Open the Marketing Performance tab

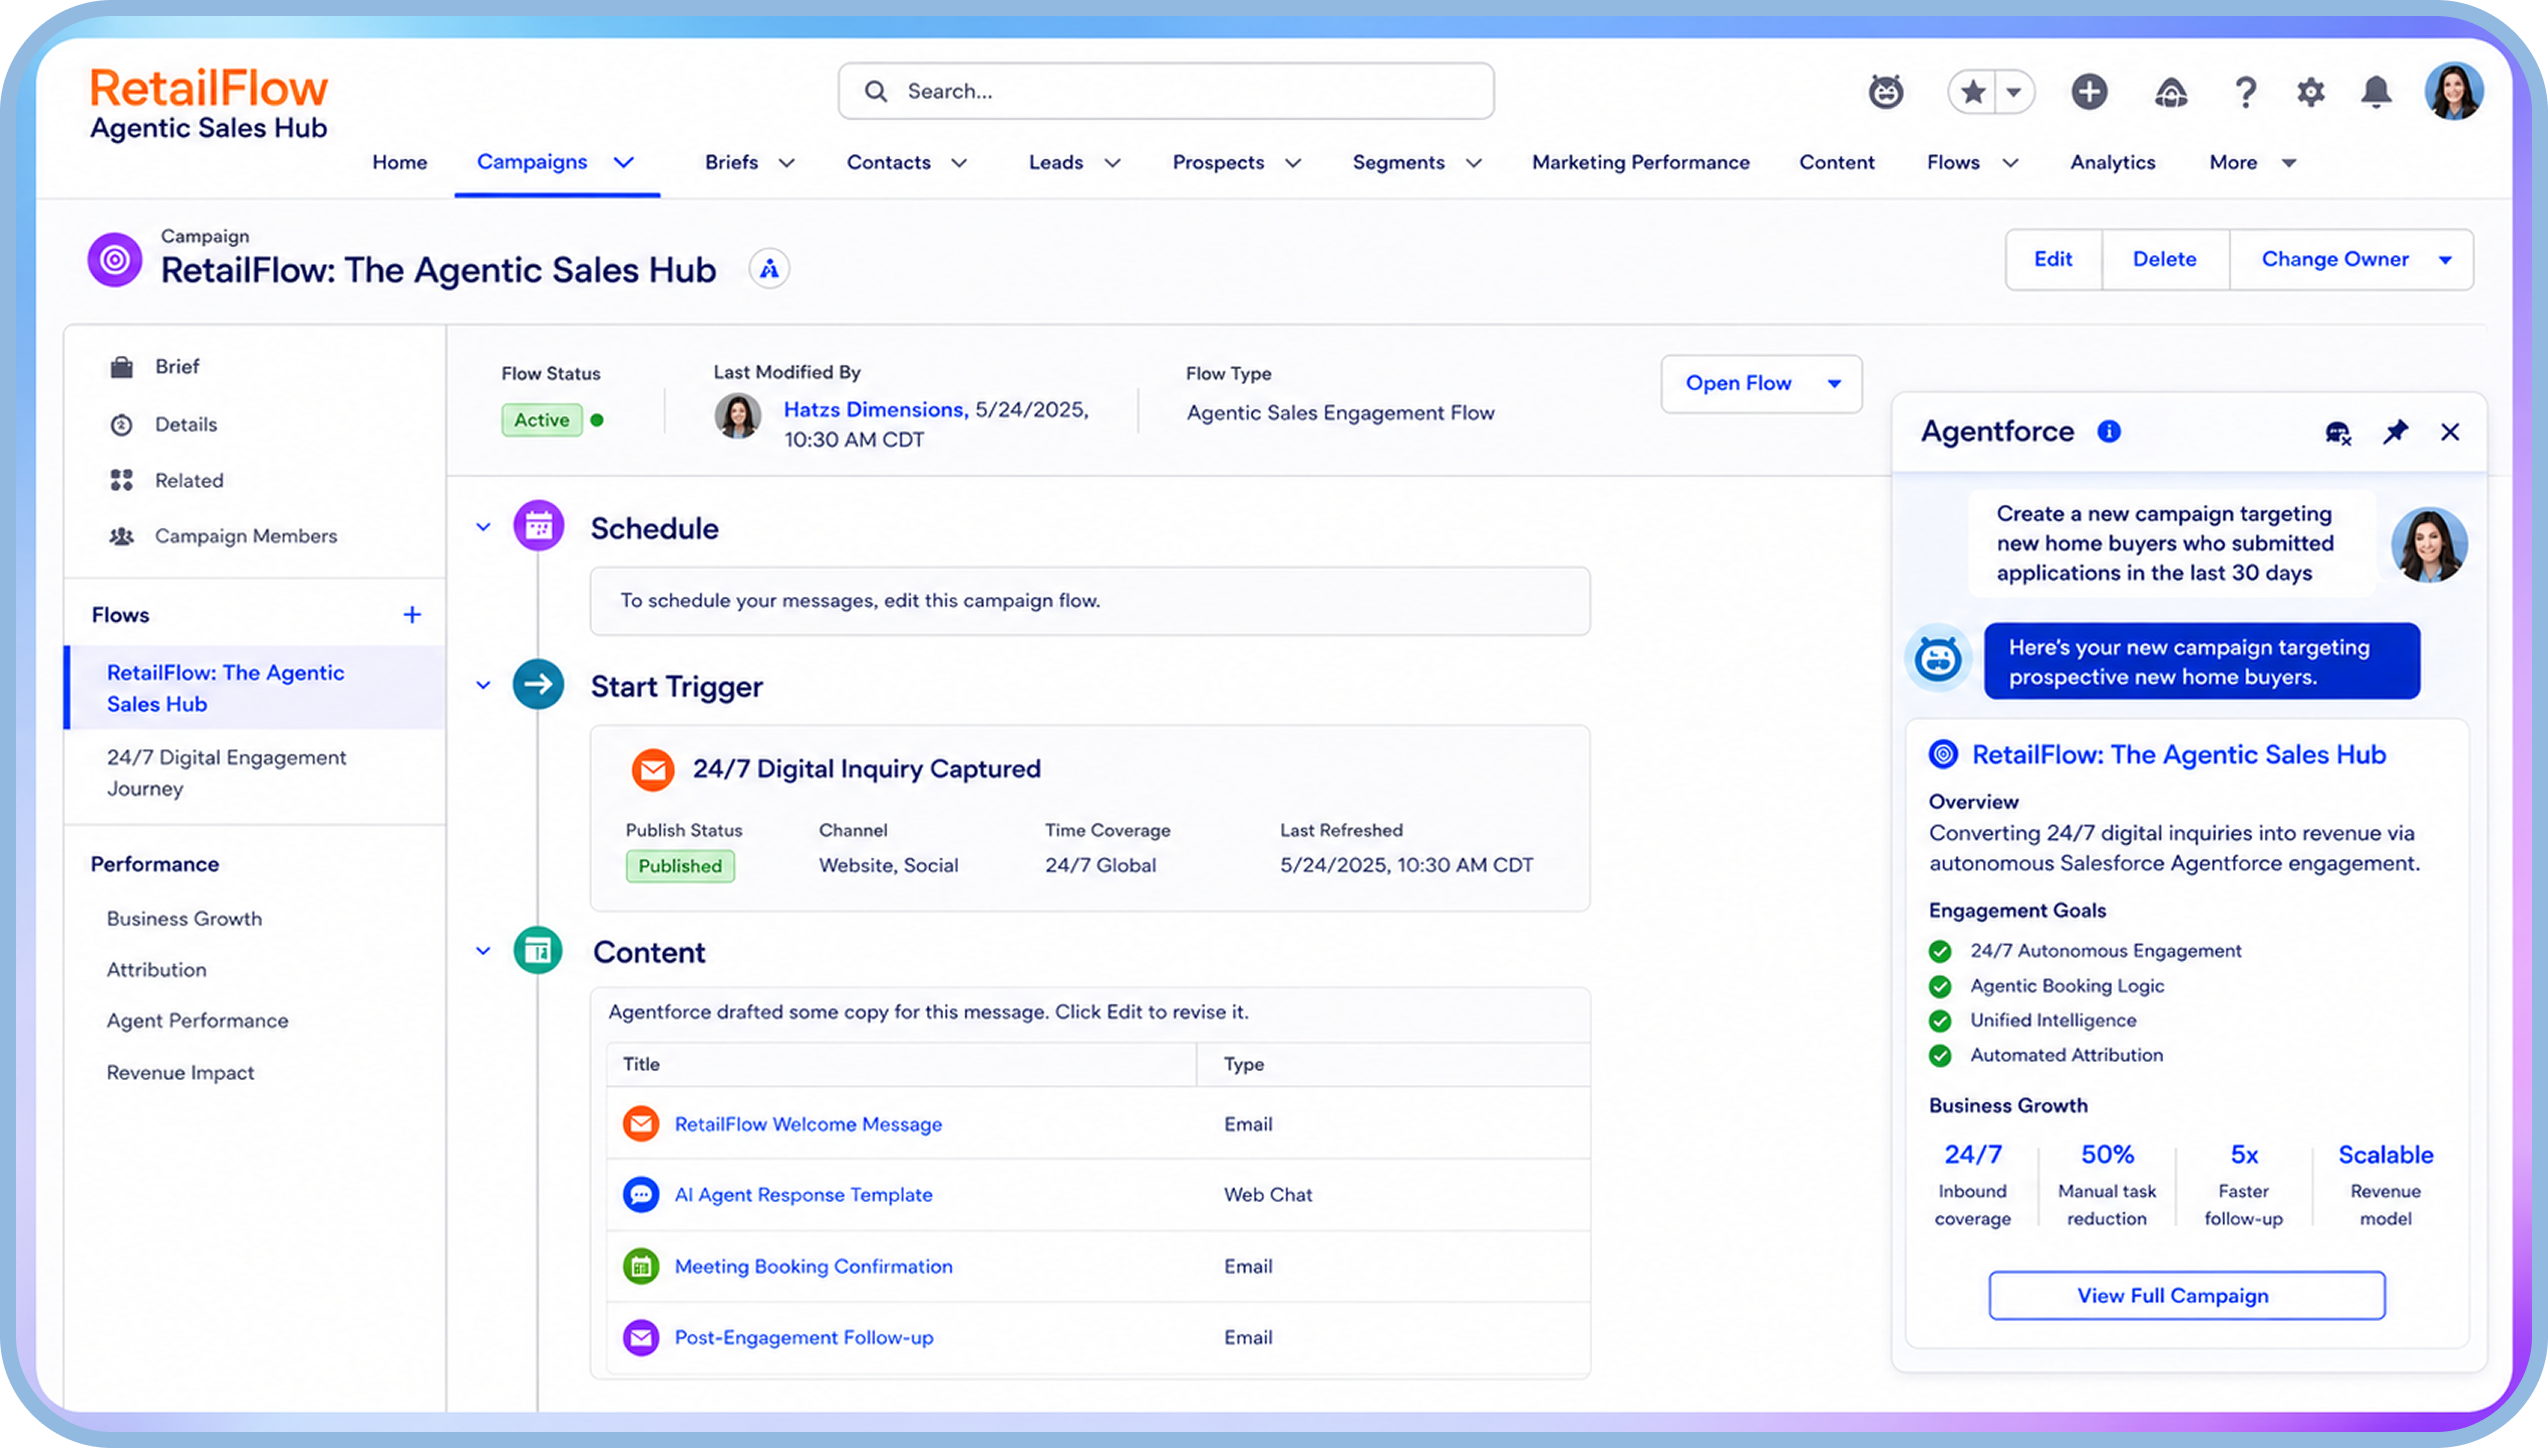click(1640, 162)
